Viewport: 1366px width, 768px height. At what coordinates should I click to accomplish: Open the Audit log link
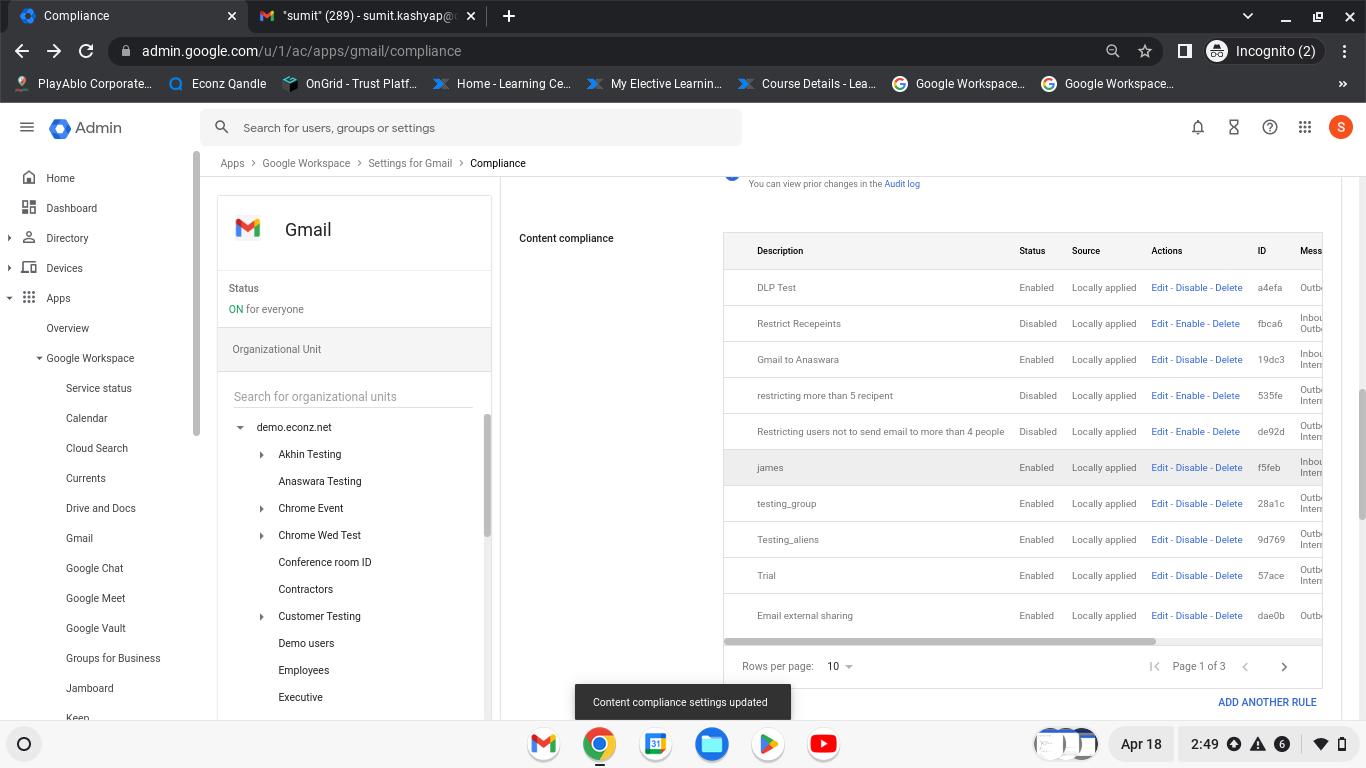902,184
